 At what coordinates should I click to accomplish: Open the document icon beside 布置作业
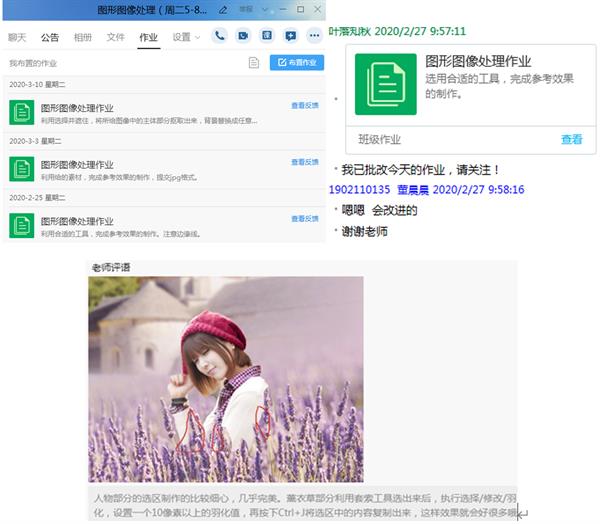point(254,63)
